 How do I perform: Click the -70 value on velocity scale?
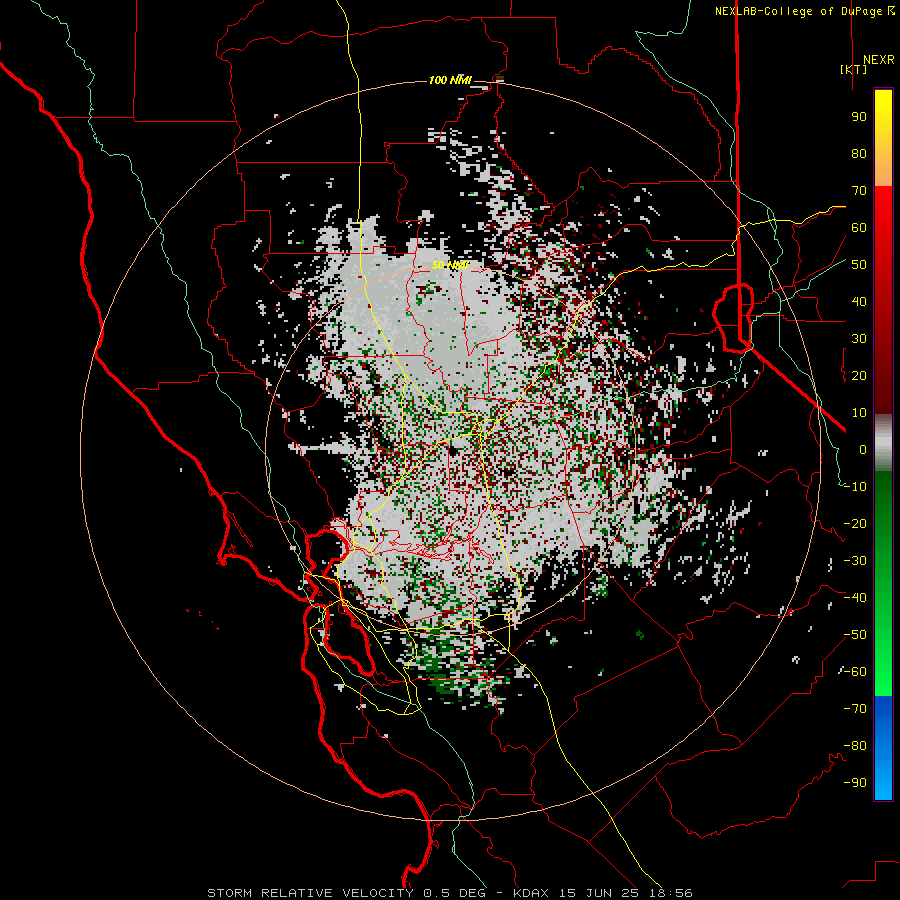(855, 709)
